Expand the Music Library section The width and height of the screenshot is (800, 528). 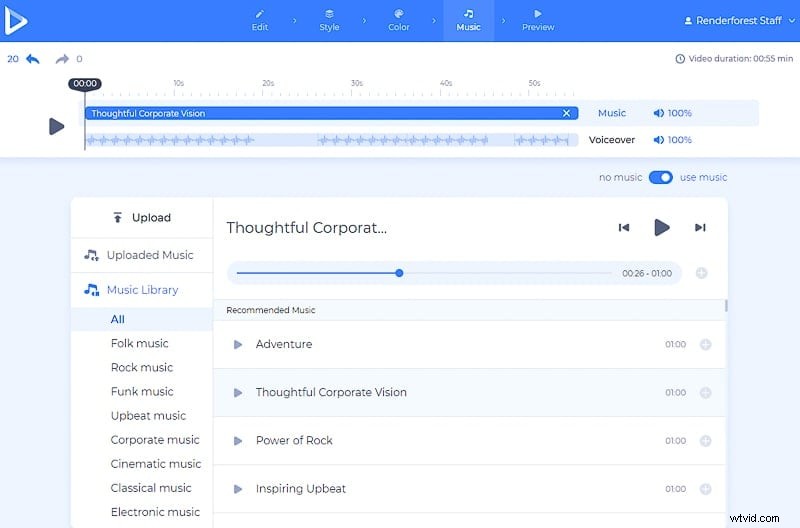142,290
